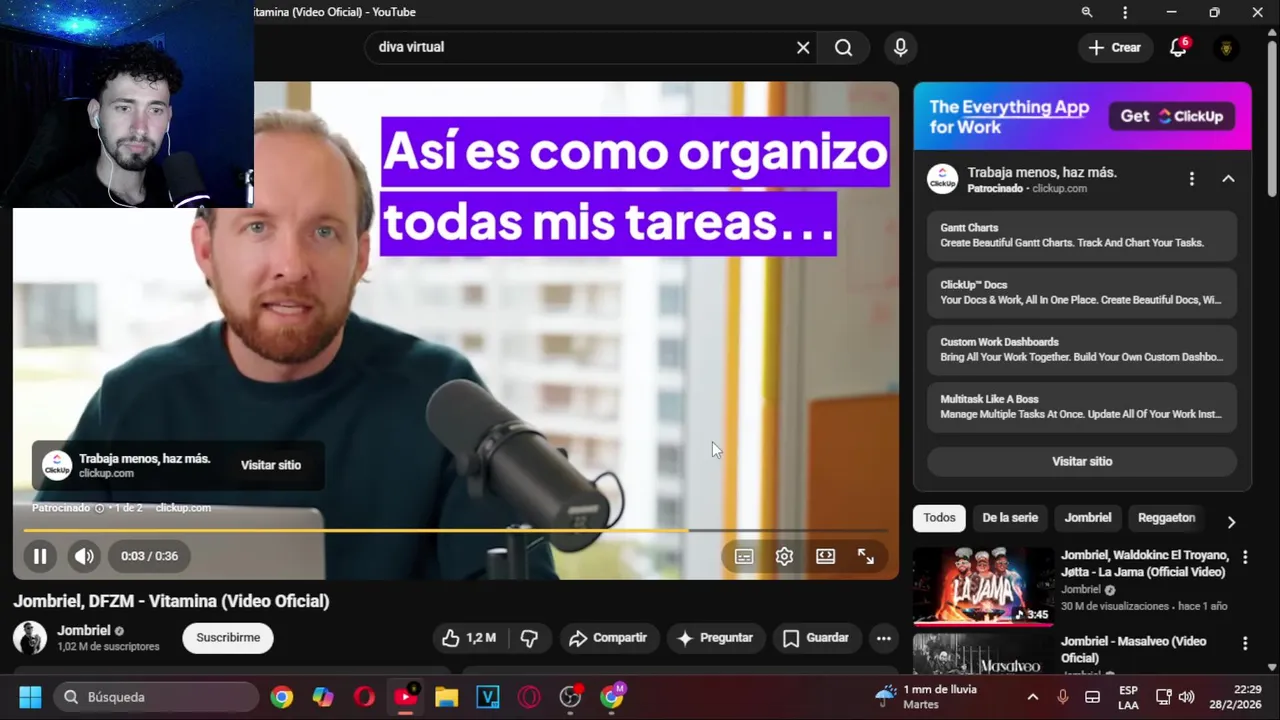Select the Jombriel filter chip
The width and height of the screenshot is (1280, 720).
[x=1088, y=517]
